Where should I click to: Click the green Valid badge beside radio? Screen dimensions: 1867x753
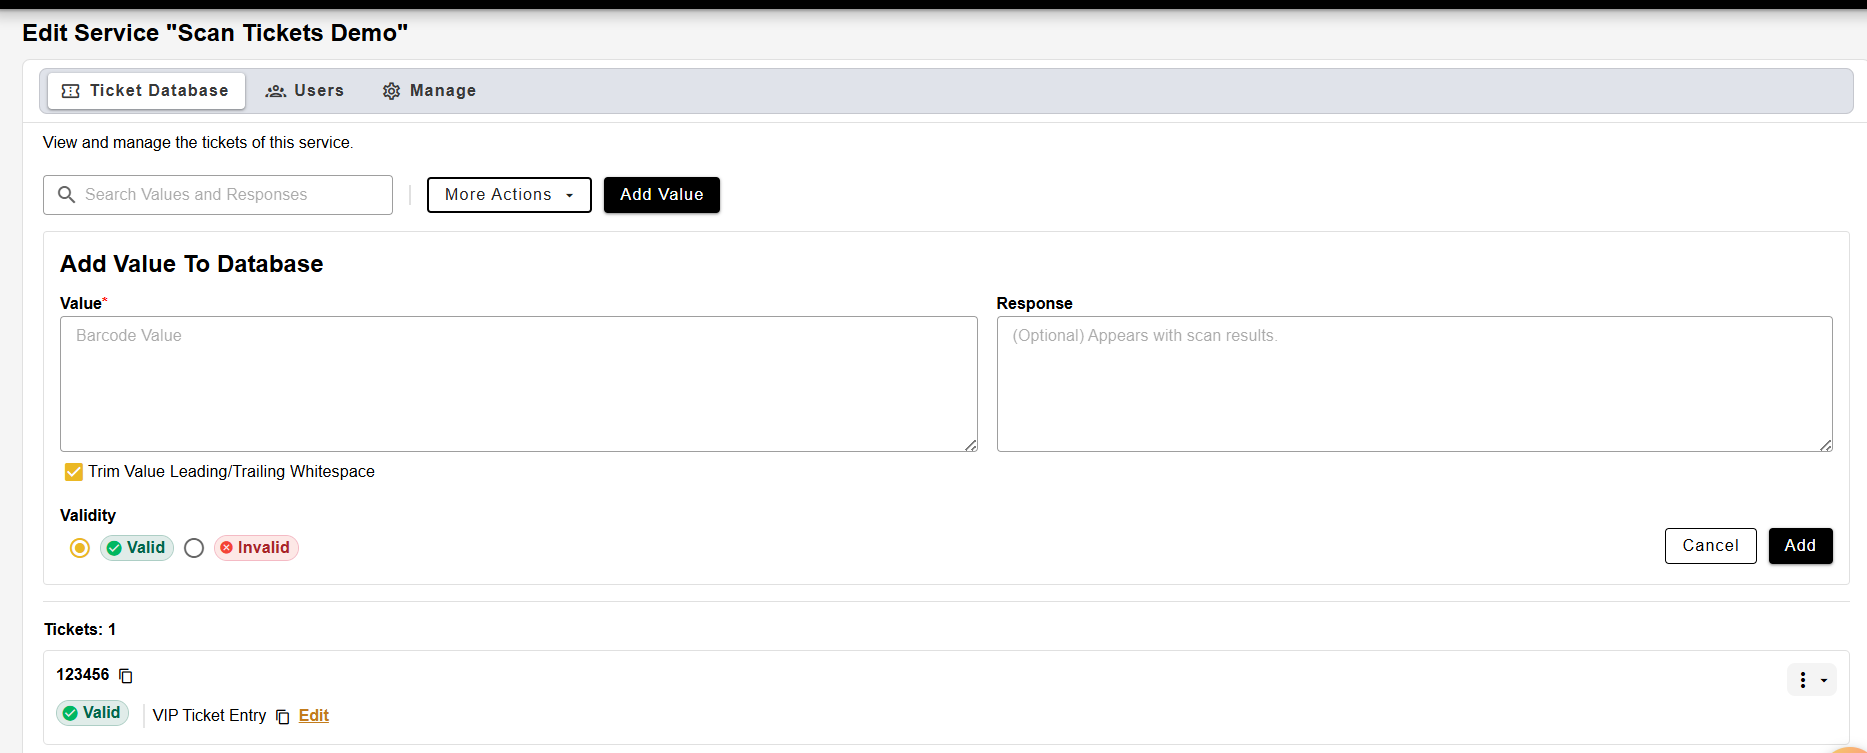[x=137, y=548]
